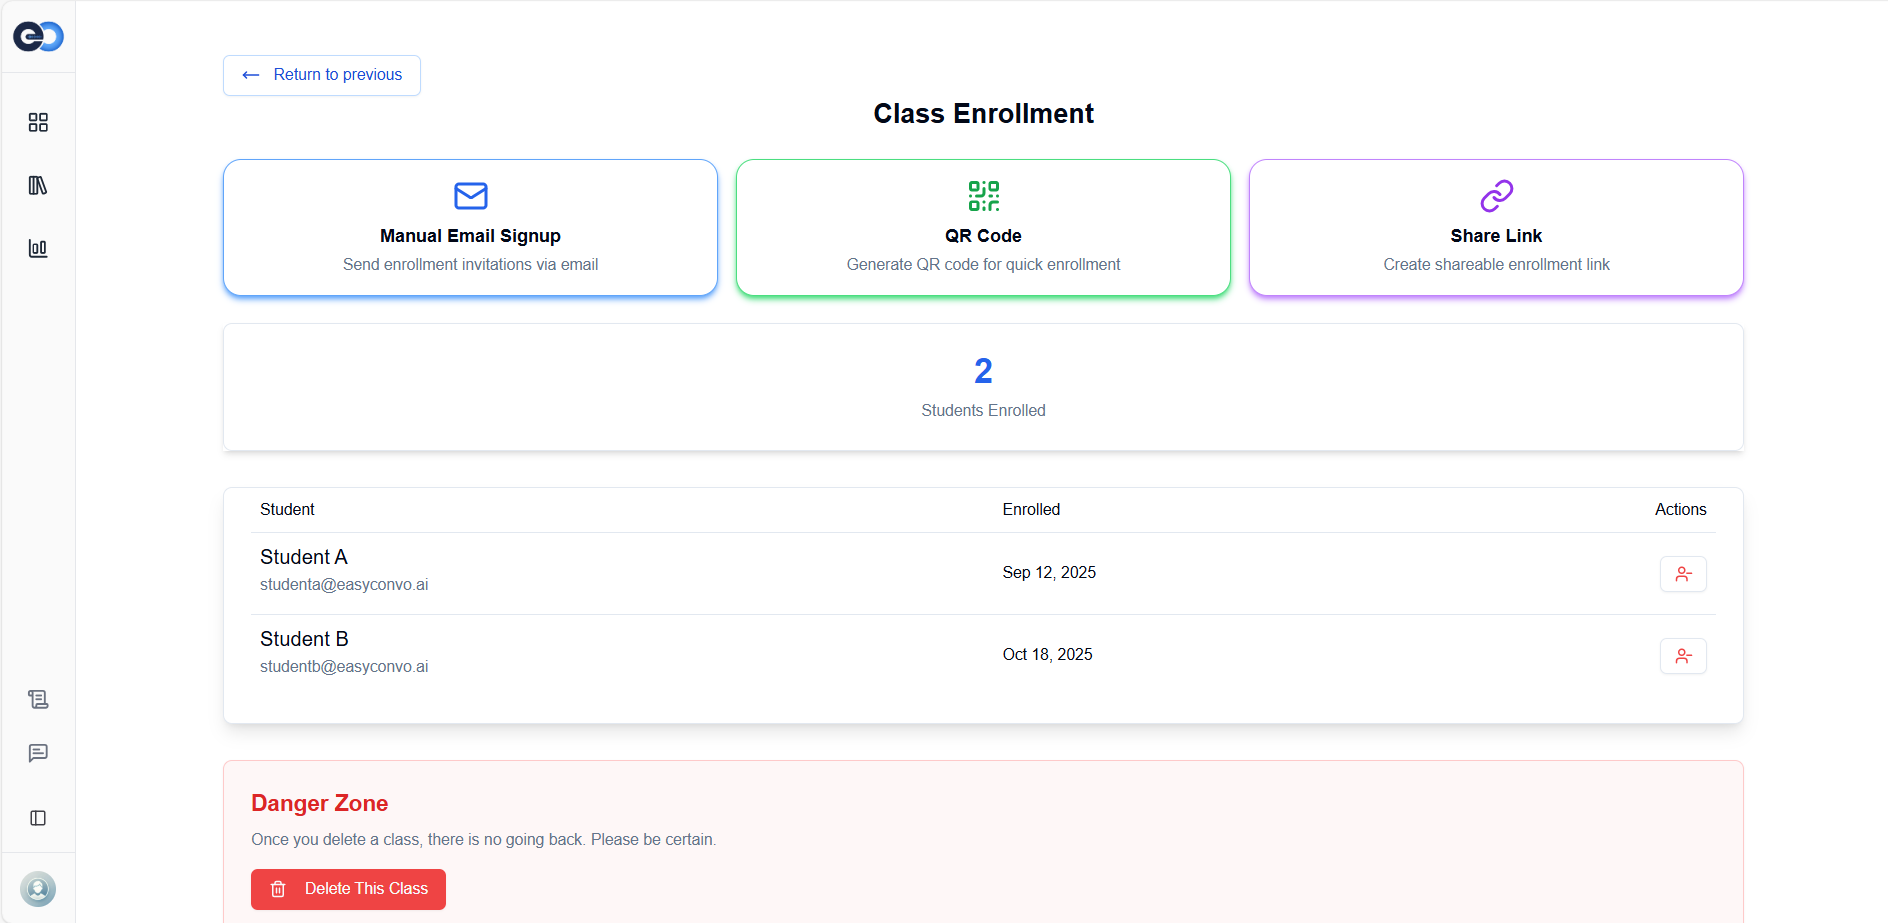Open the analytics chart icon in sidebar
The width and height of the screenshot is (1888, 923).
(x=38, y=248)
